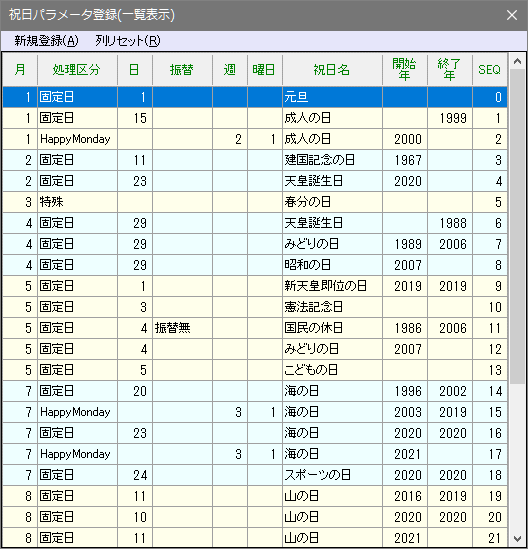The height and width of the screenshot is (549, 528).
Task: Select 海の日 in the SEQ 16 row
Action: coord(332,433)
